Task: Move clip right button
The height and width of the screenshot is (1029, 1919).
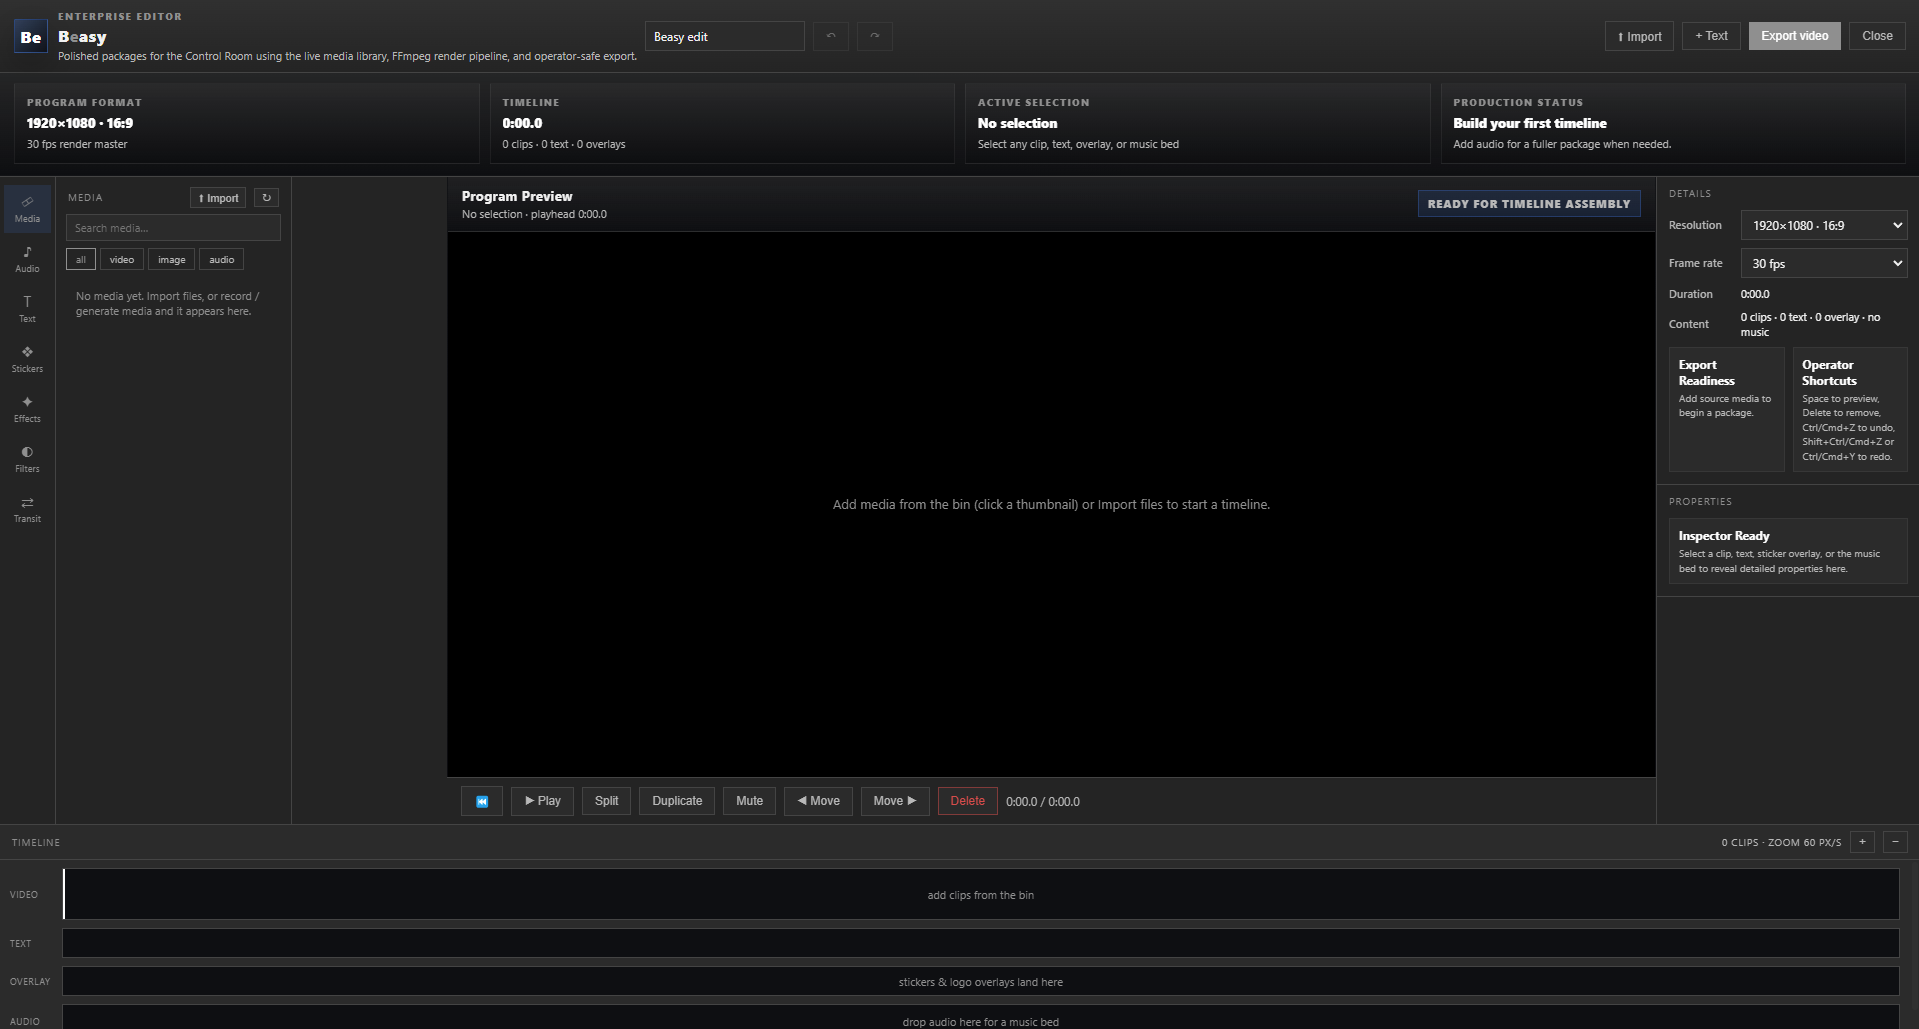Action: coord(895,801)
